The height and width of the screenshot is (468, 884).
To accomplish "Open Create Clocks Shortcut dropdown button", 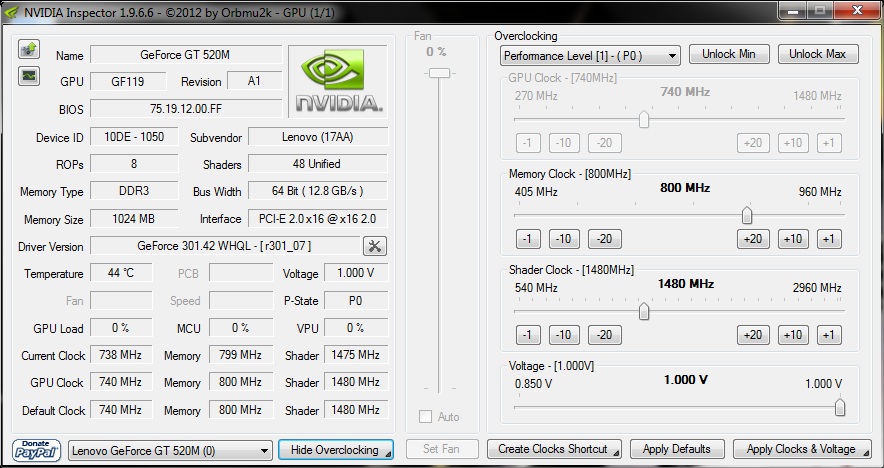I will (558, 449).
